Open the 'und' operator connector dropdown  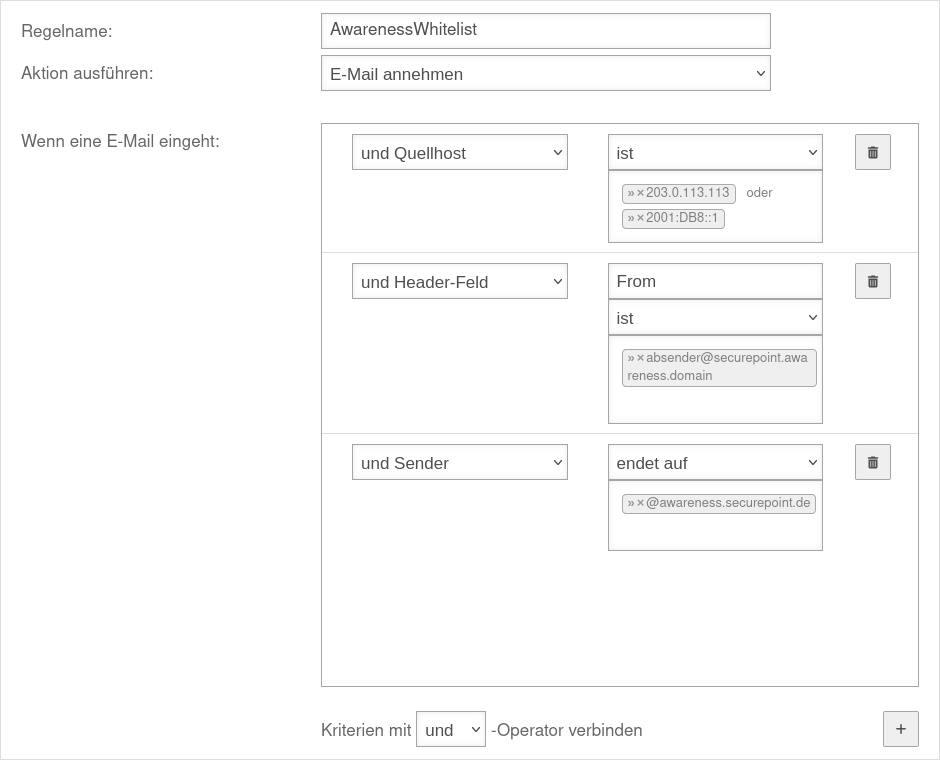coord(450,729)
